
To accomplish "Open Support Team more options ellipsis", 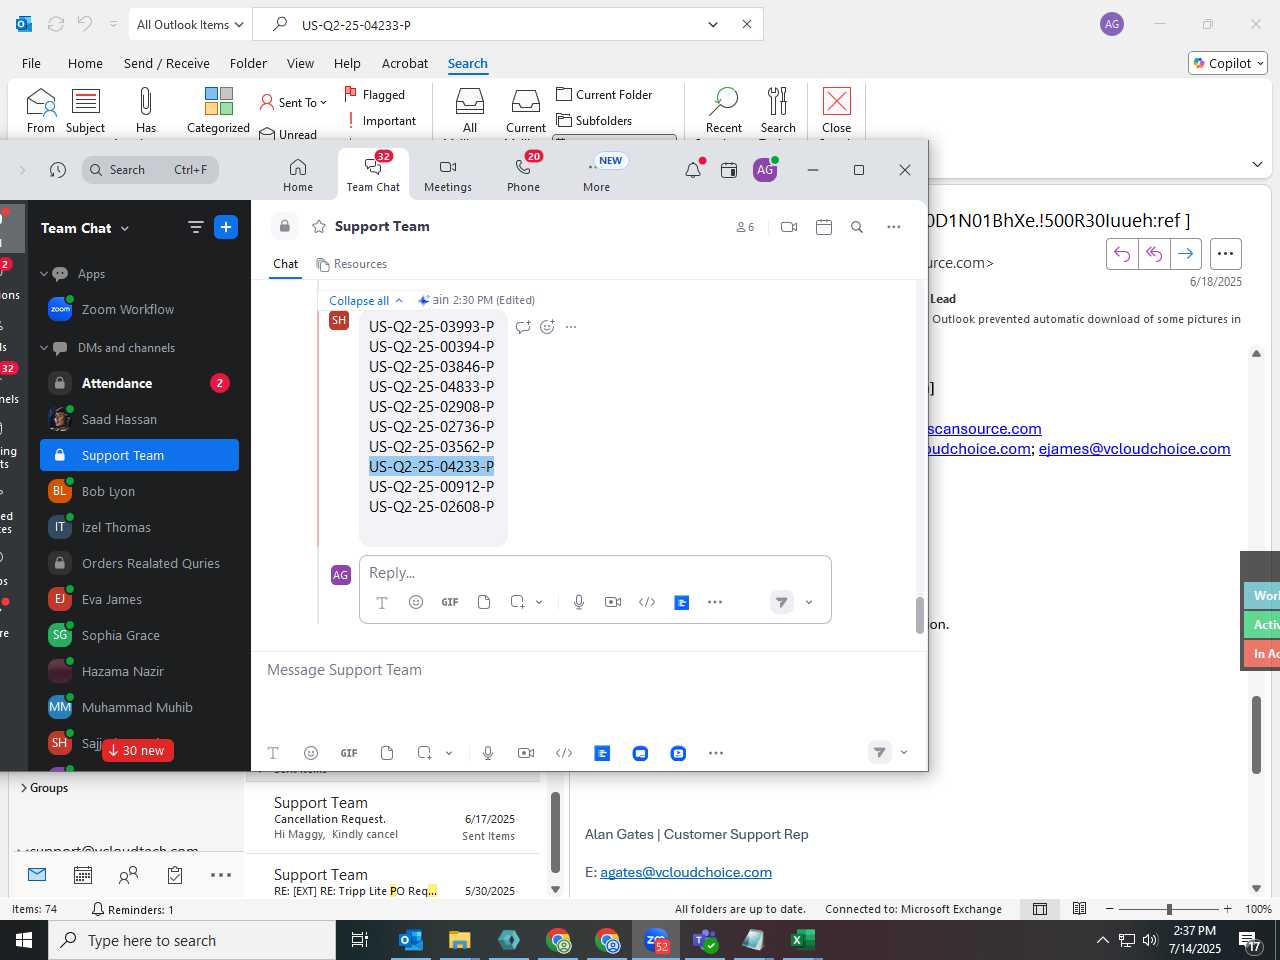I will click(894, 227).
